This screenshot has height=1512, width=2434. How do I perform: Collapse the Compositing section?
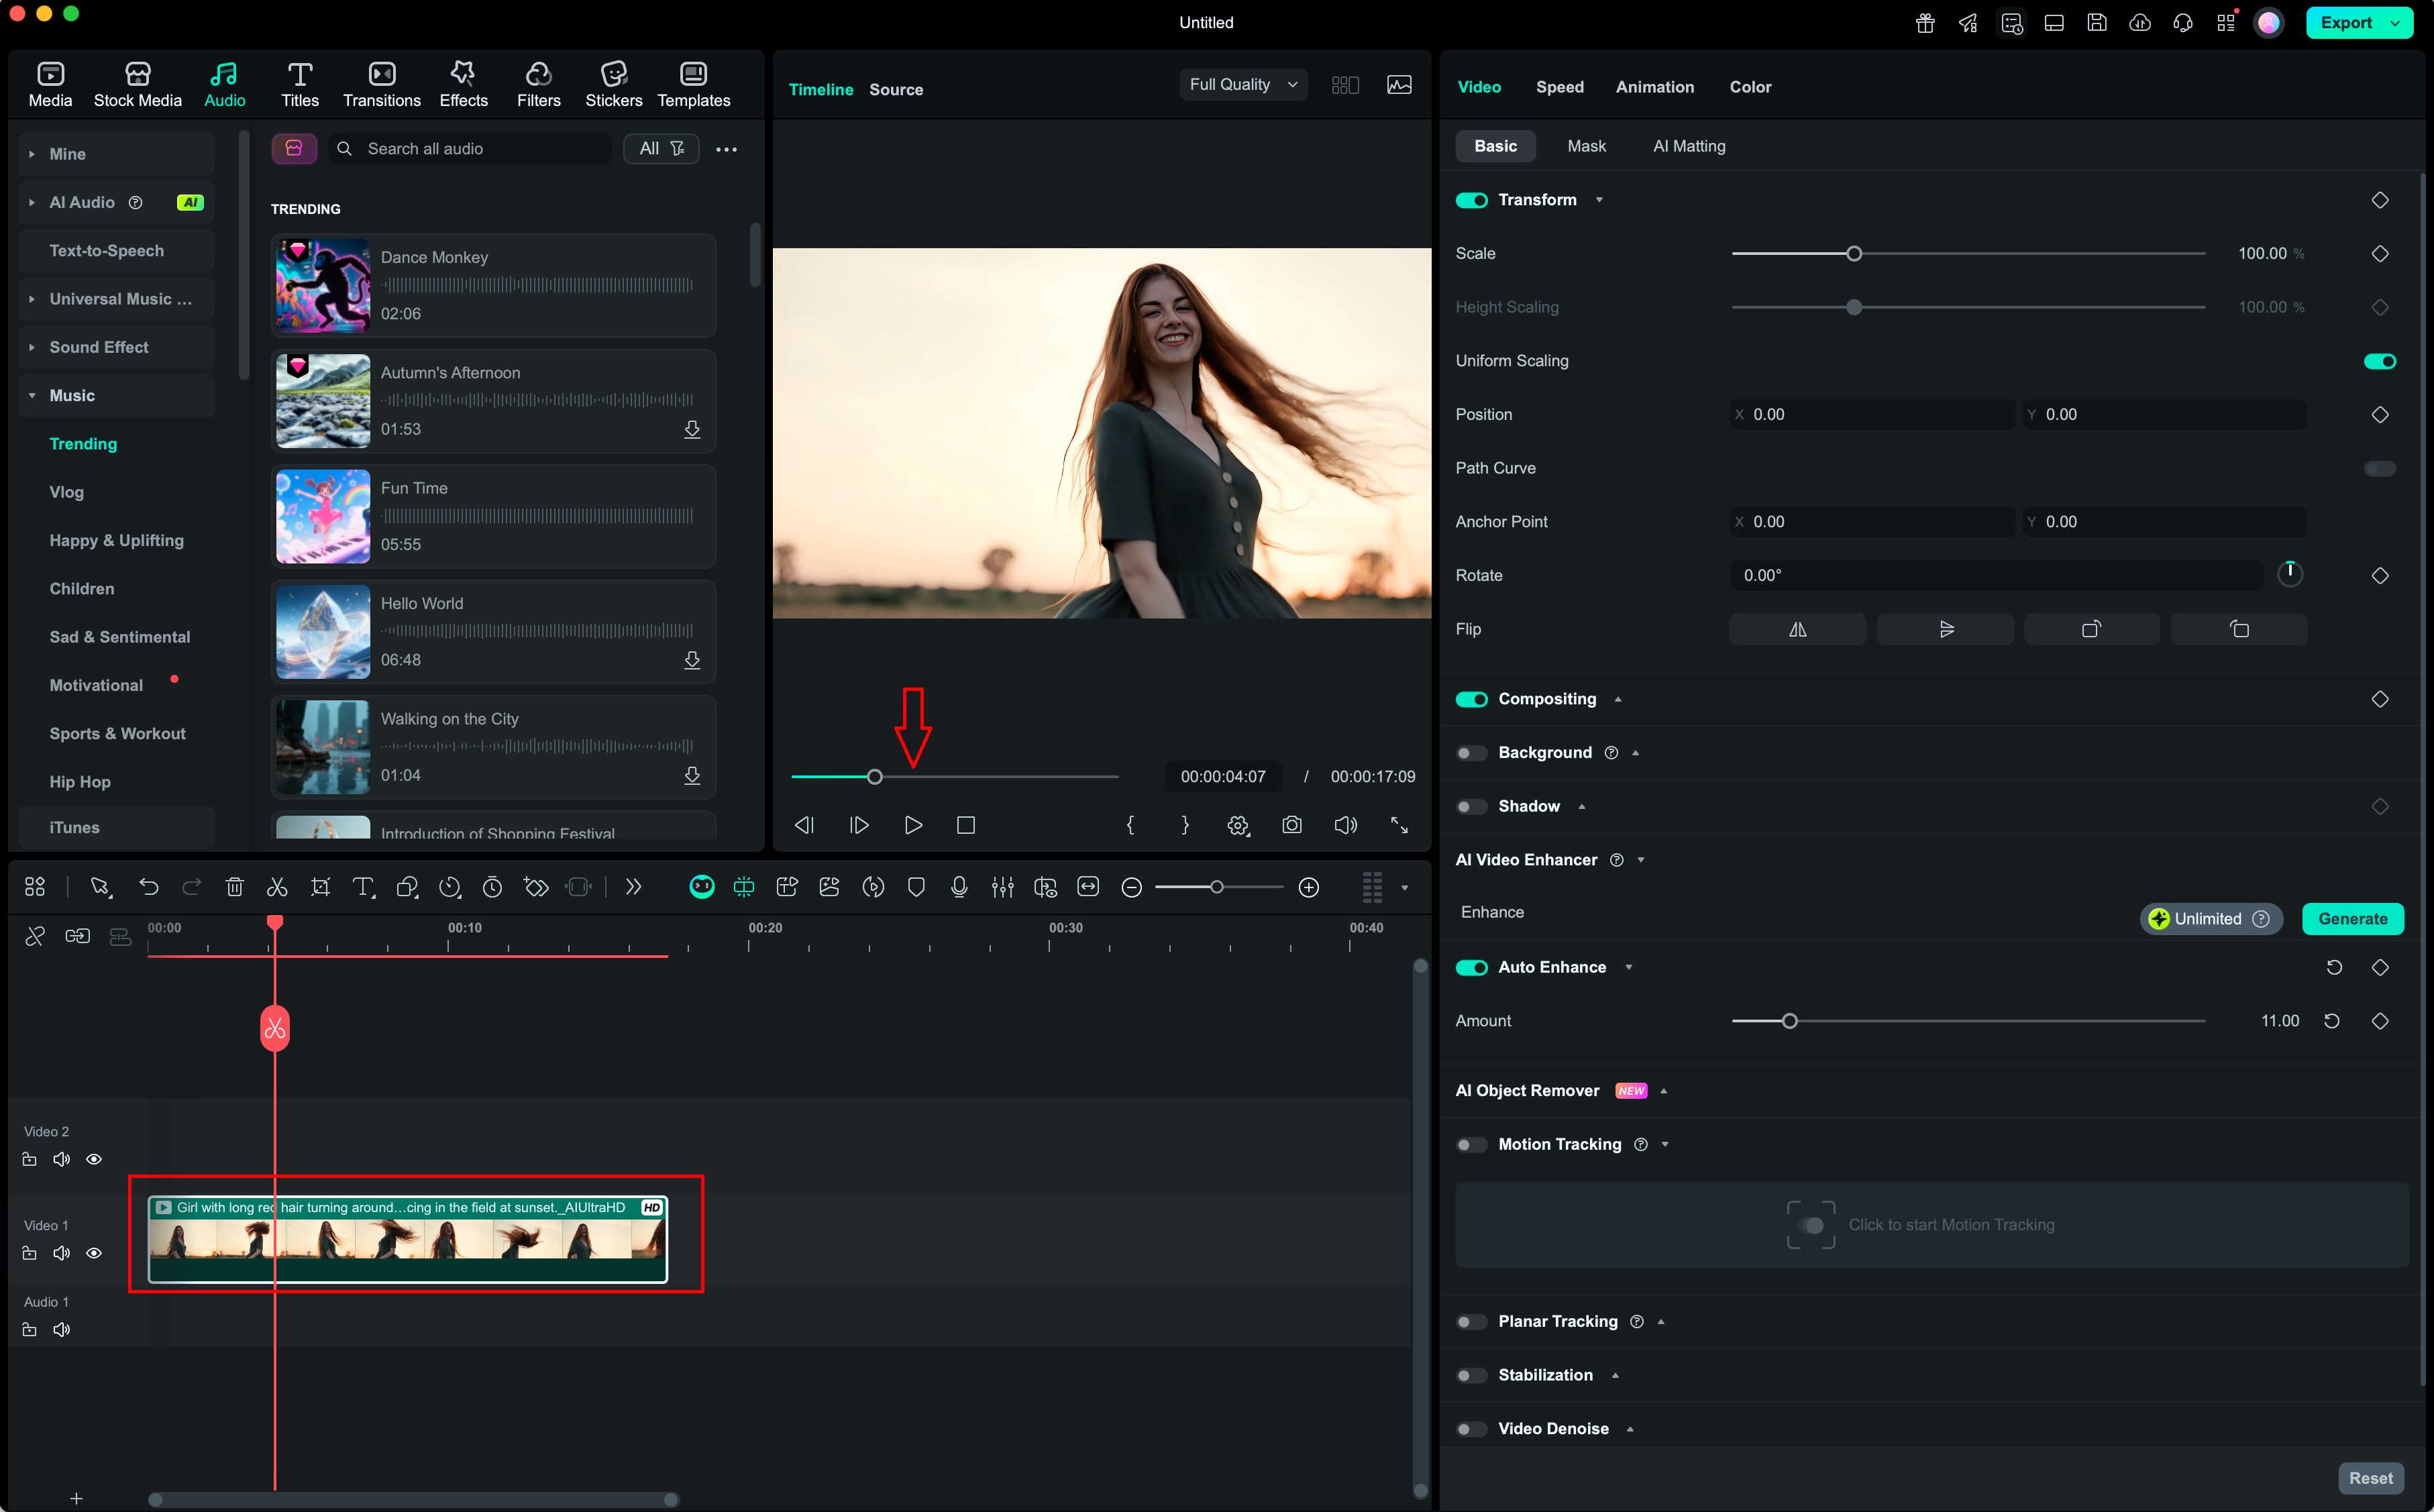coord(1619,699)
